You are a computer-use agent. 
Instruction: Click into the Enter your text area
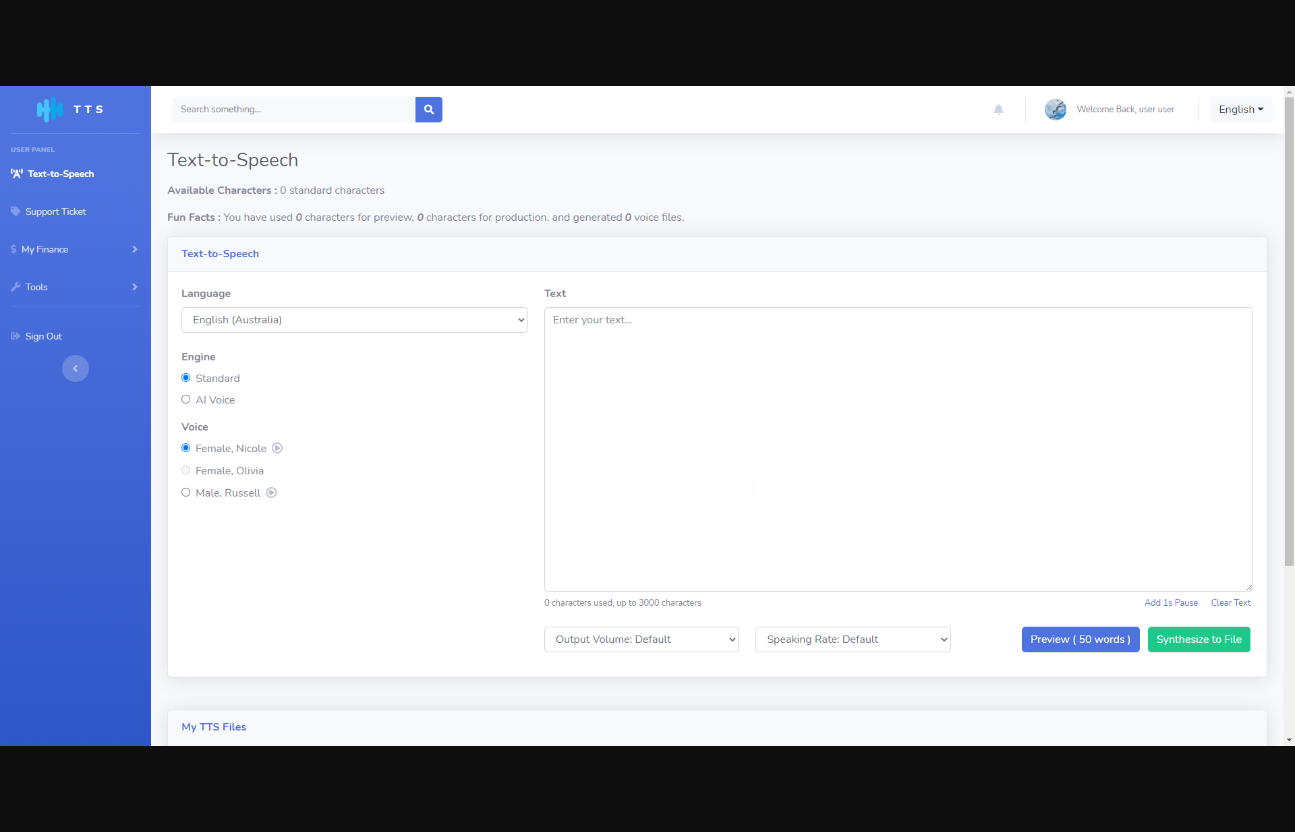pos(898,449)
